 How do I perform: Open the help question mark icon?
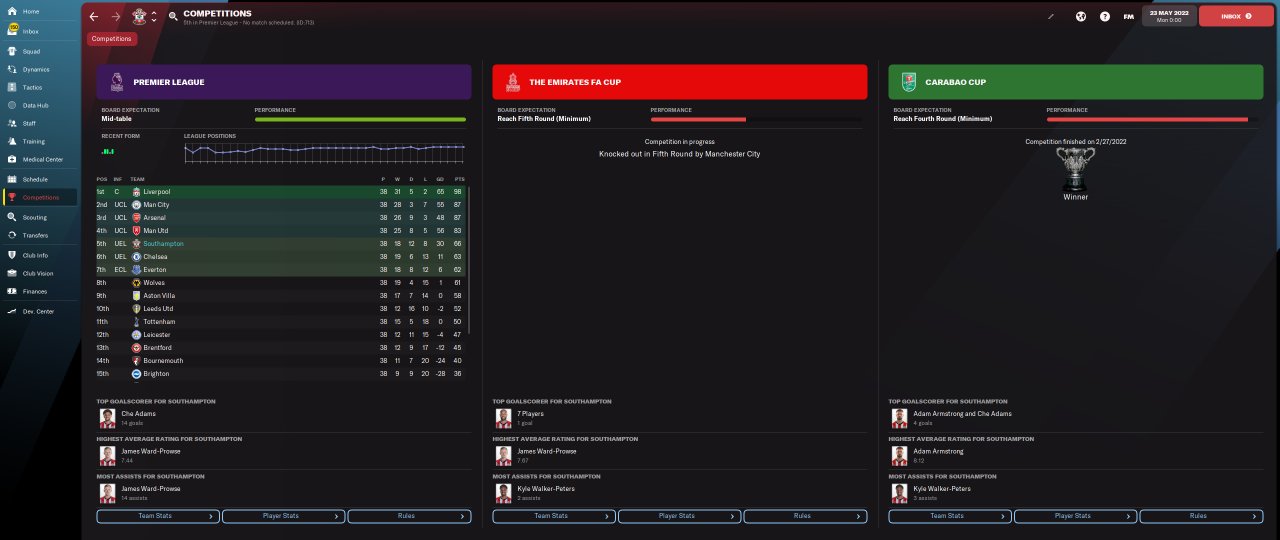(x=1105, y=16)
